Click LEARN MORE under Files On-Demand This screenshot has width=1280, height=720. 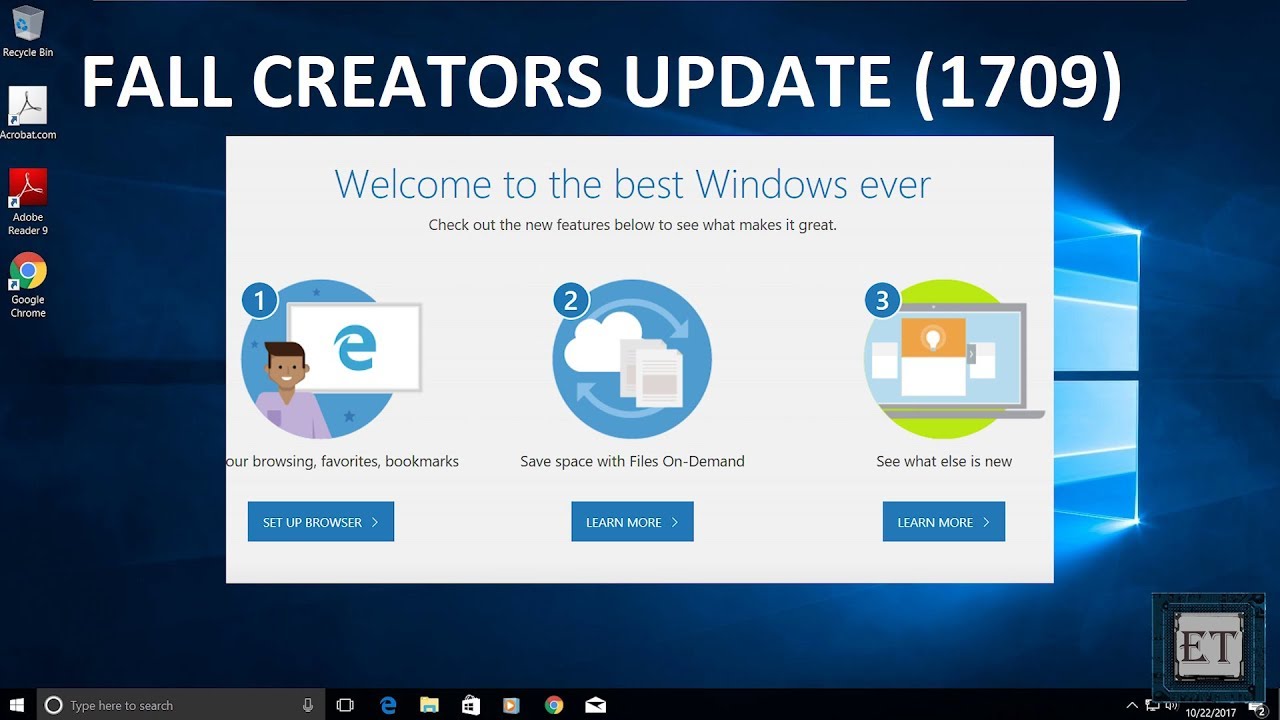[x=632, y=522]
